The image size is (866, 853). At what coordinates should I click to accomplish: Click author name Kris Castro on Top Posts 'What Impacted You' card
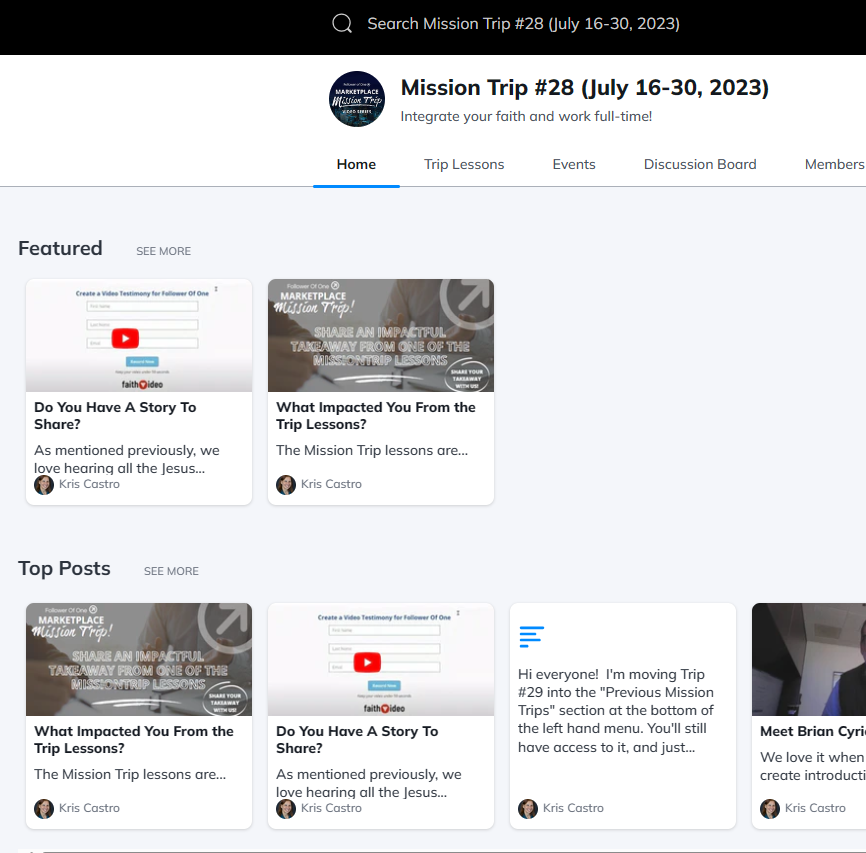pos(89,808)
